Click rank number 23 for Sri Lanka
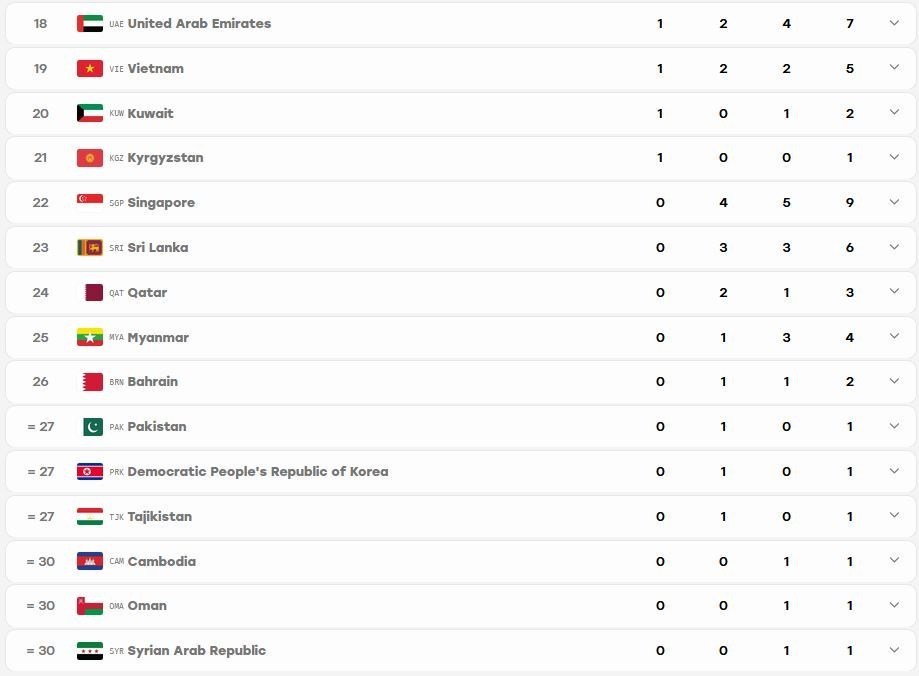Screen dimensions: 919x676 click(x=40, y=247)
